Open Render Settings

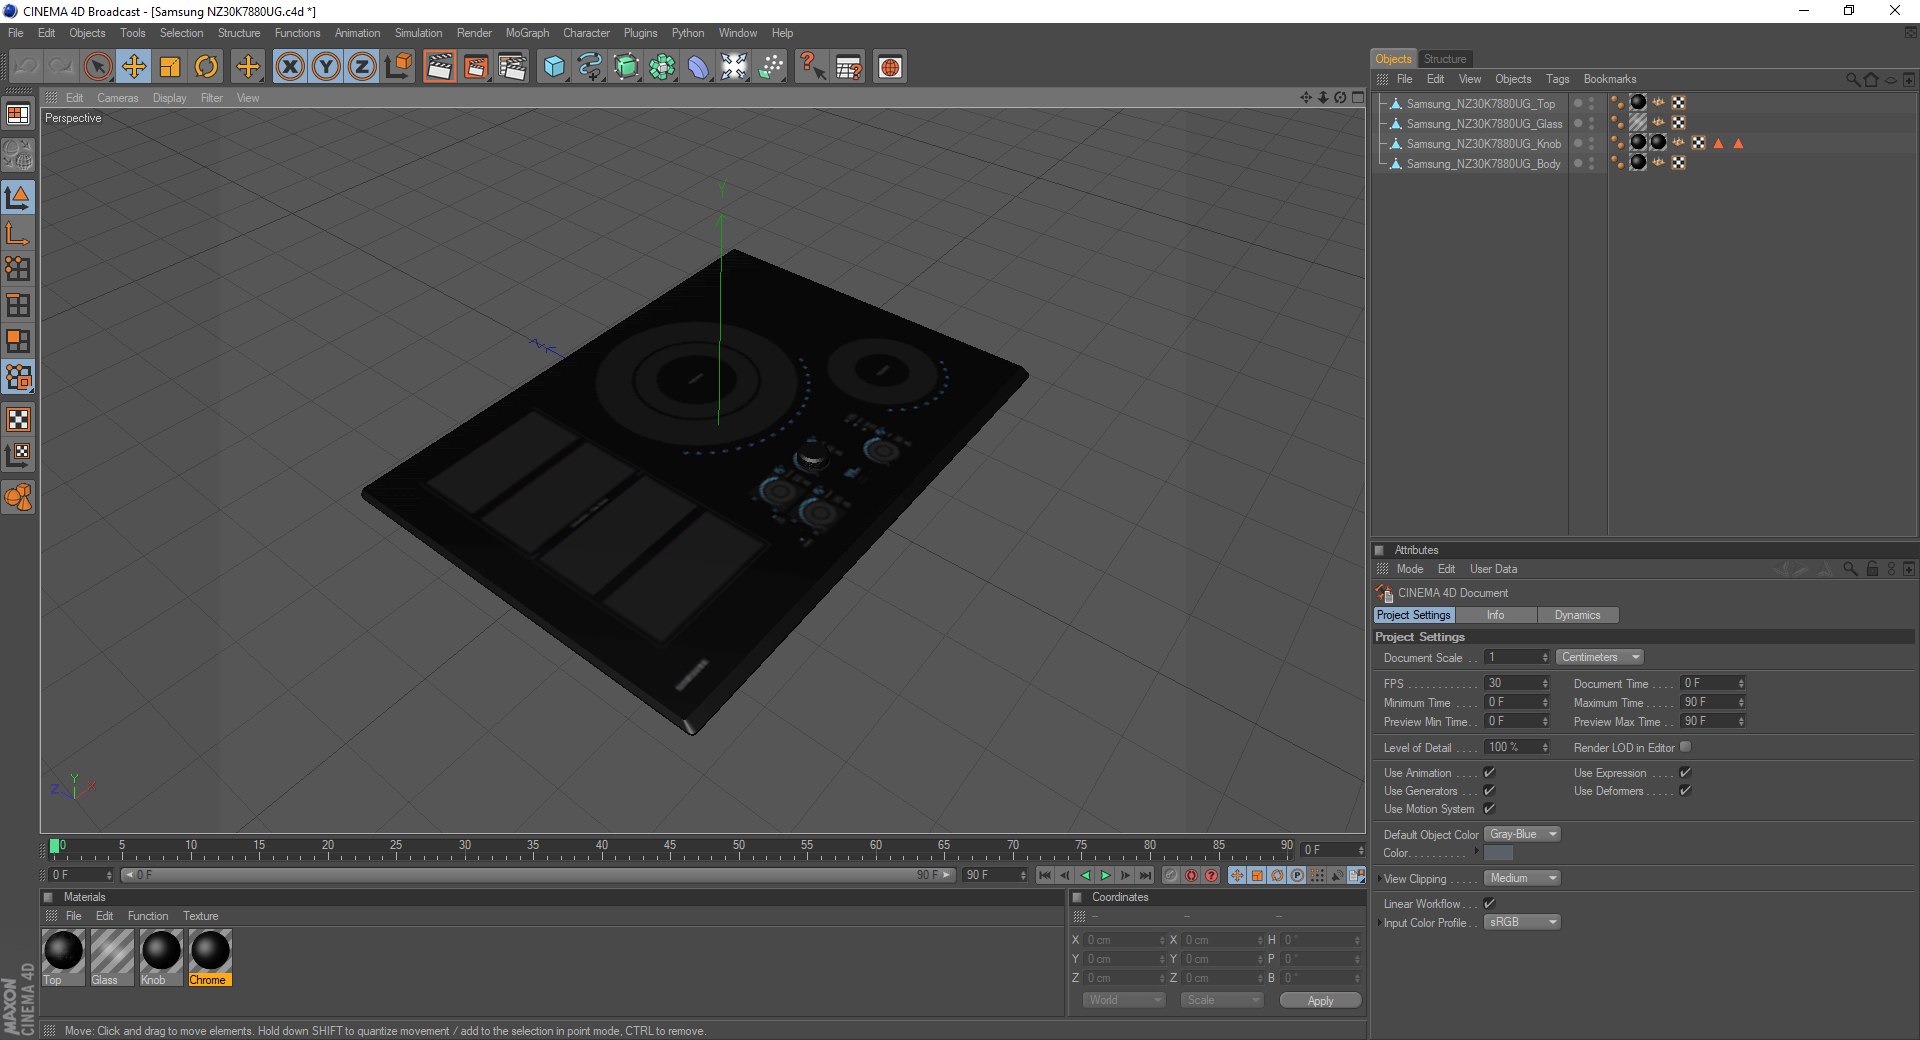tap(512, 67)
